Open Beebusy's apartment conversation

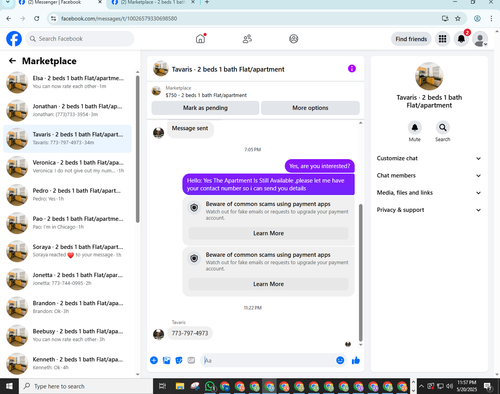point(67,335)
